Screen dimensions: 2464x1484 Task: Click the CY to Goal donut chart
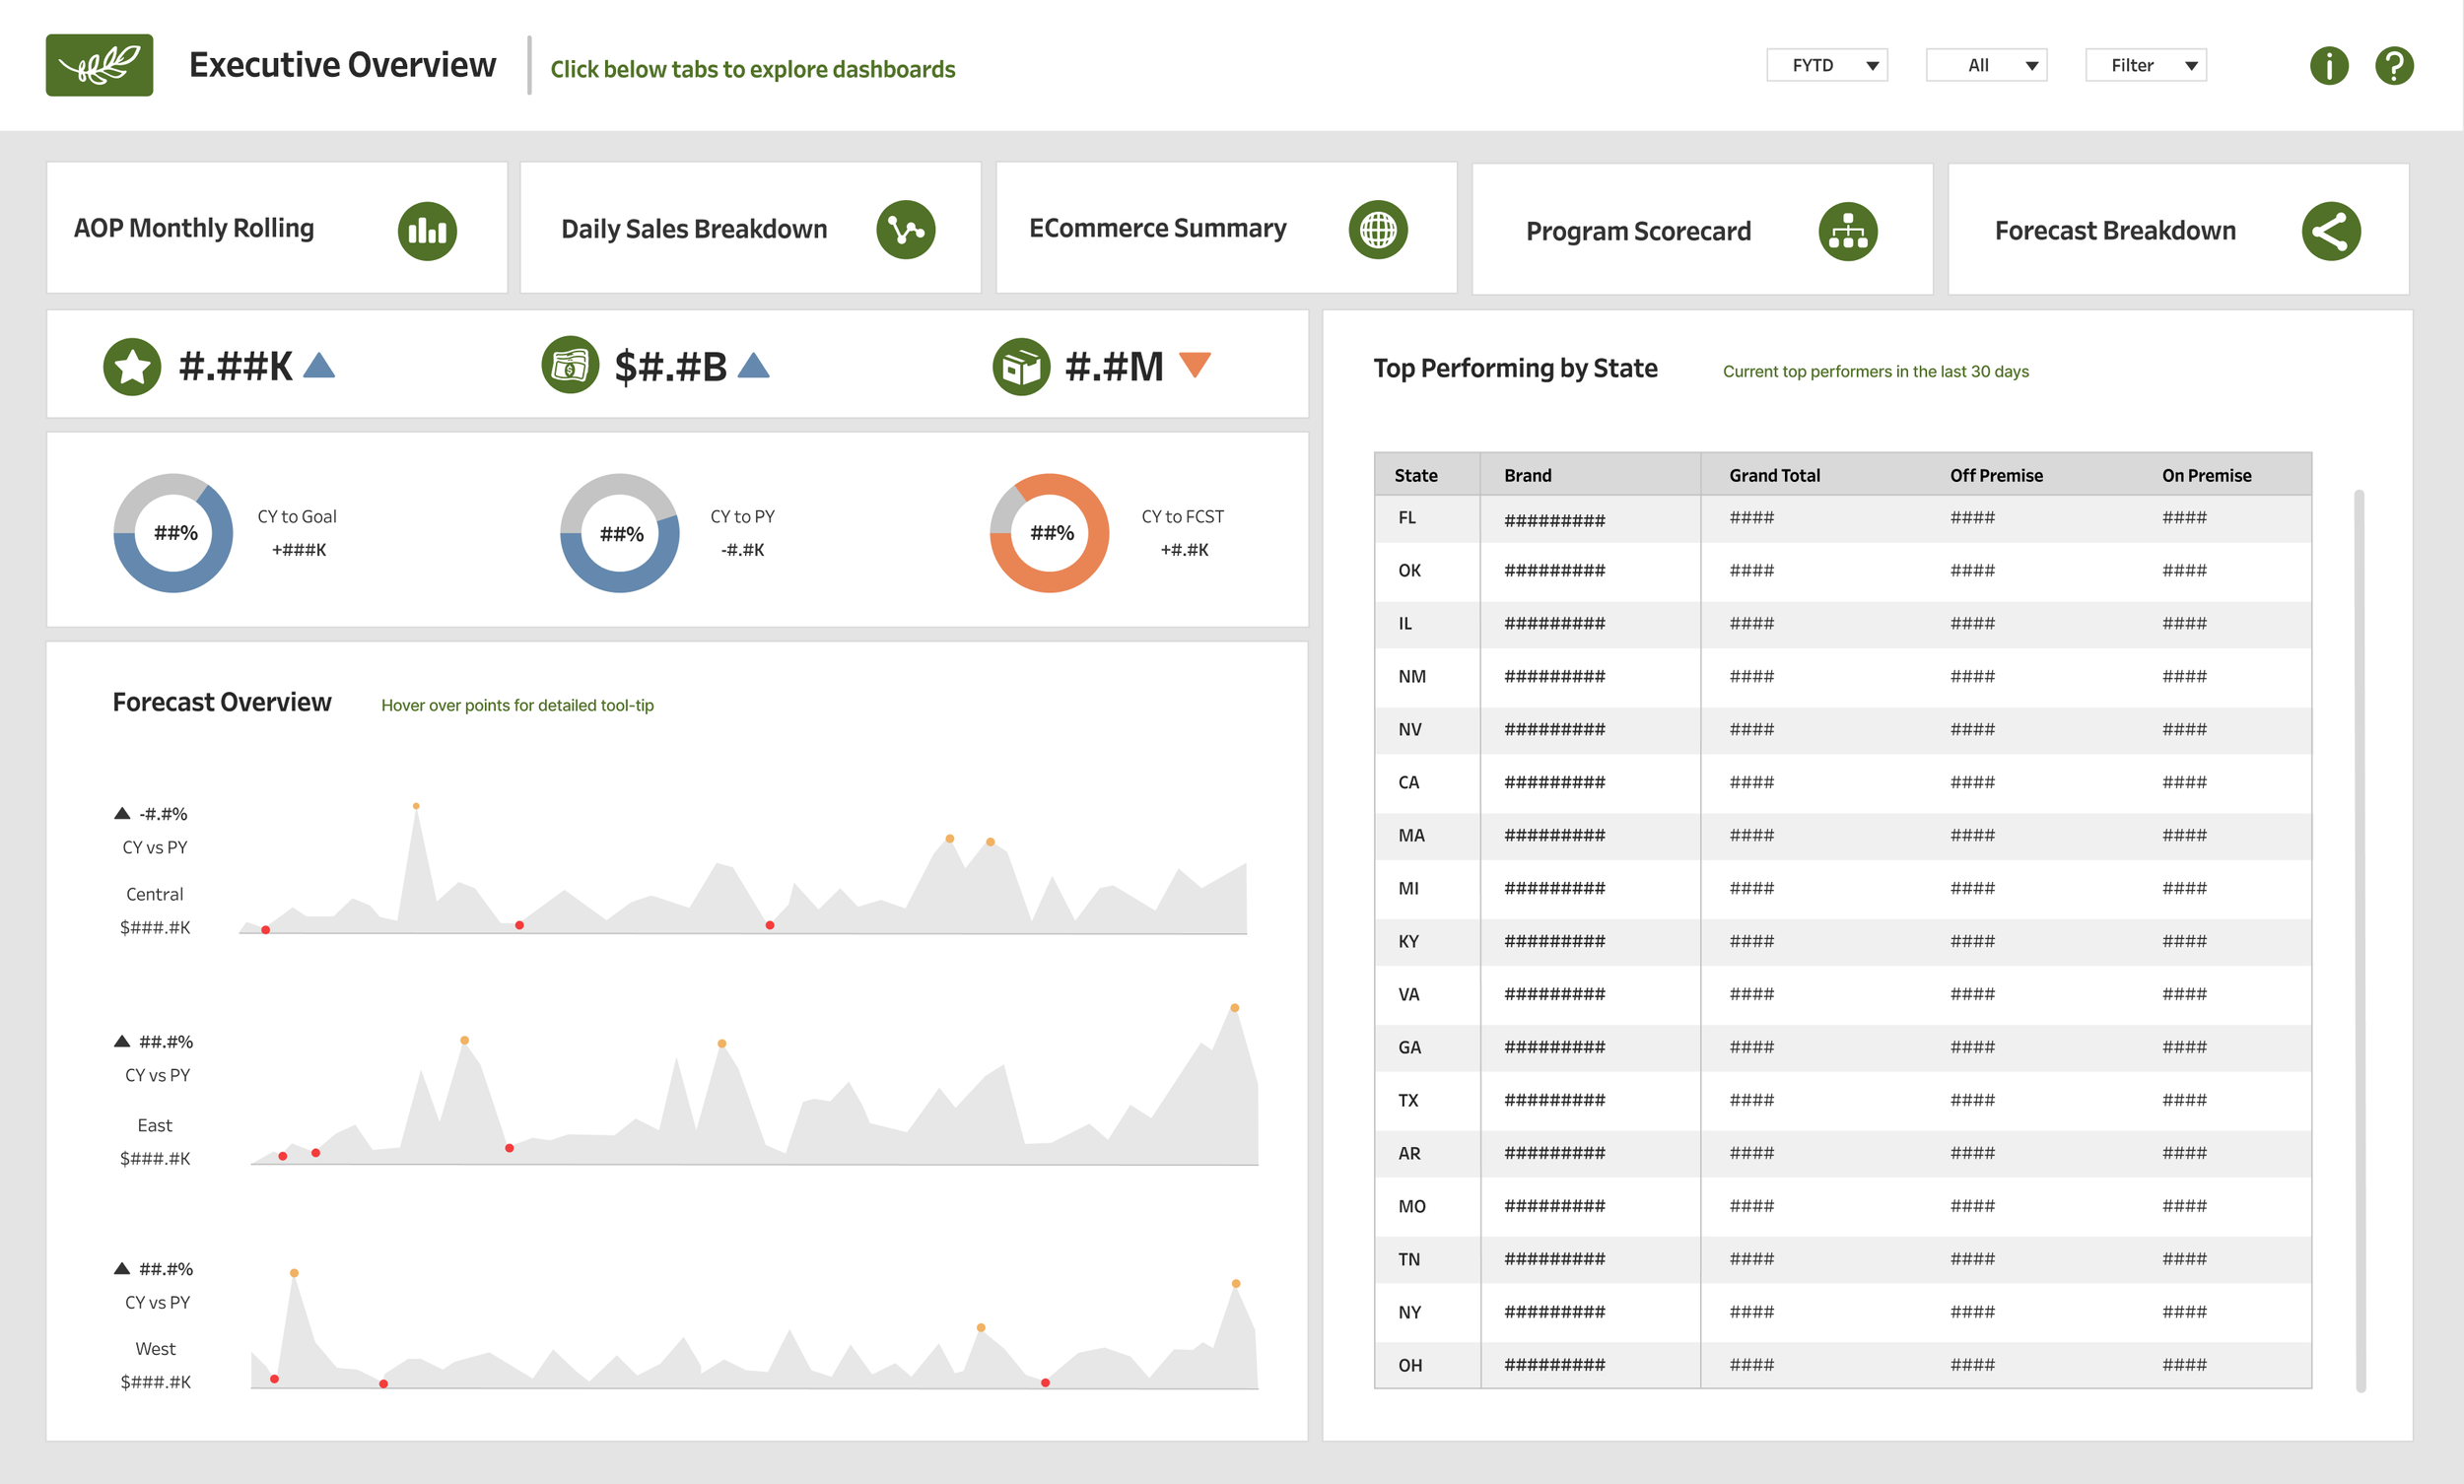click(172, 533)
